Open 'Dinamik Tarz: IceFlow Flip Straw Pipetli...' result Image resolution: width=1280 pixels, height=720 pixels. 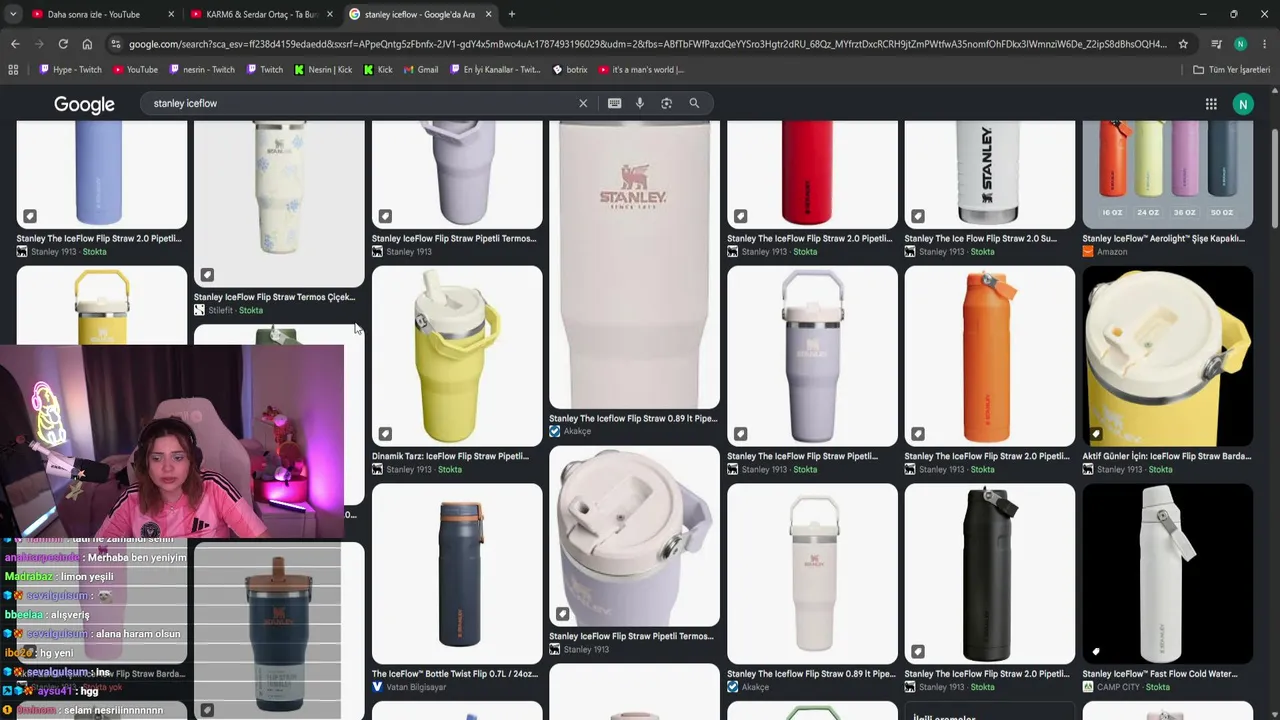pos(450,456)
